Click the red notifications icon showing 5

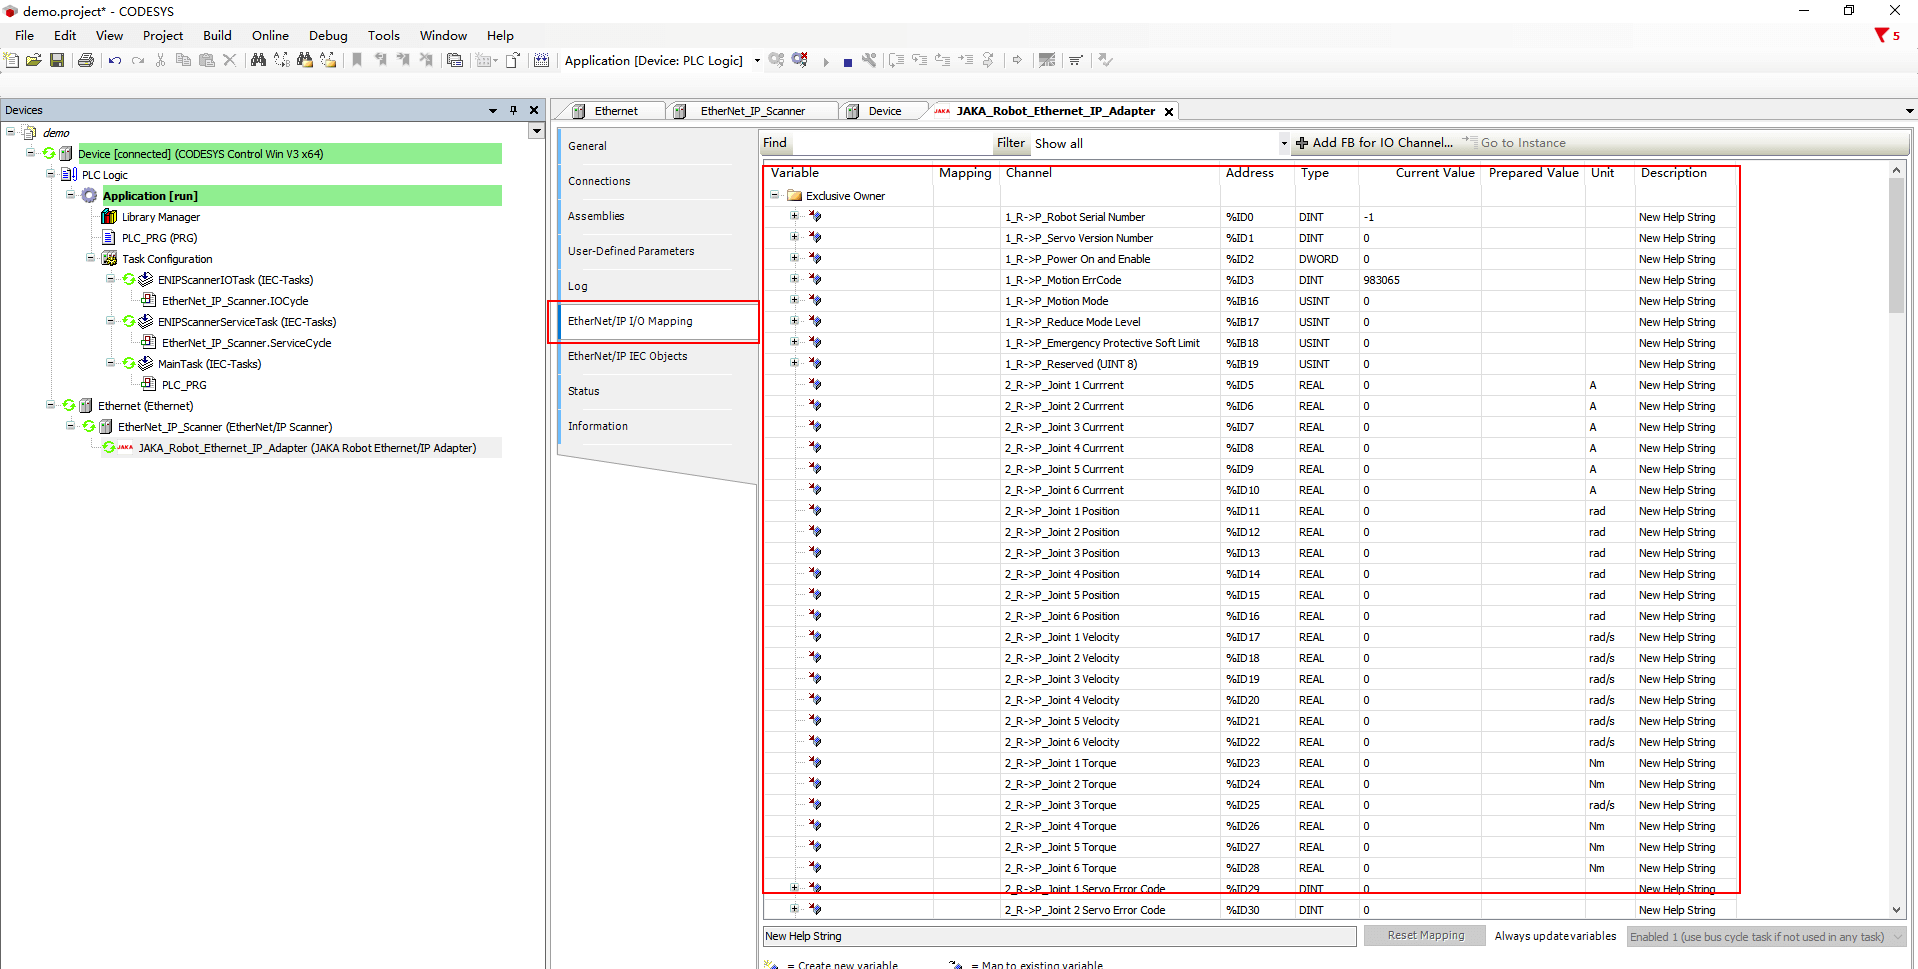tap(1886, 36)
